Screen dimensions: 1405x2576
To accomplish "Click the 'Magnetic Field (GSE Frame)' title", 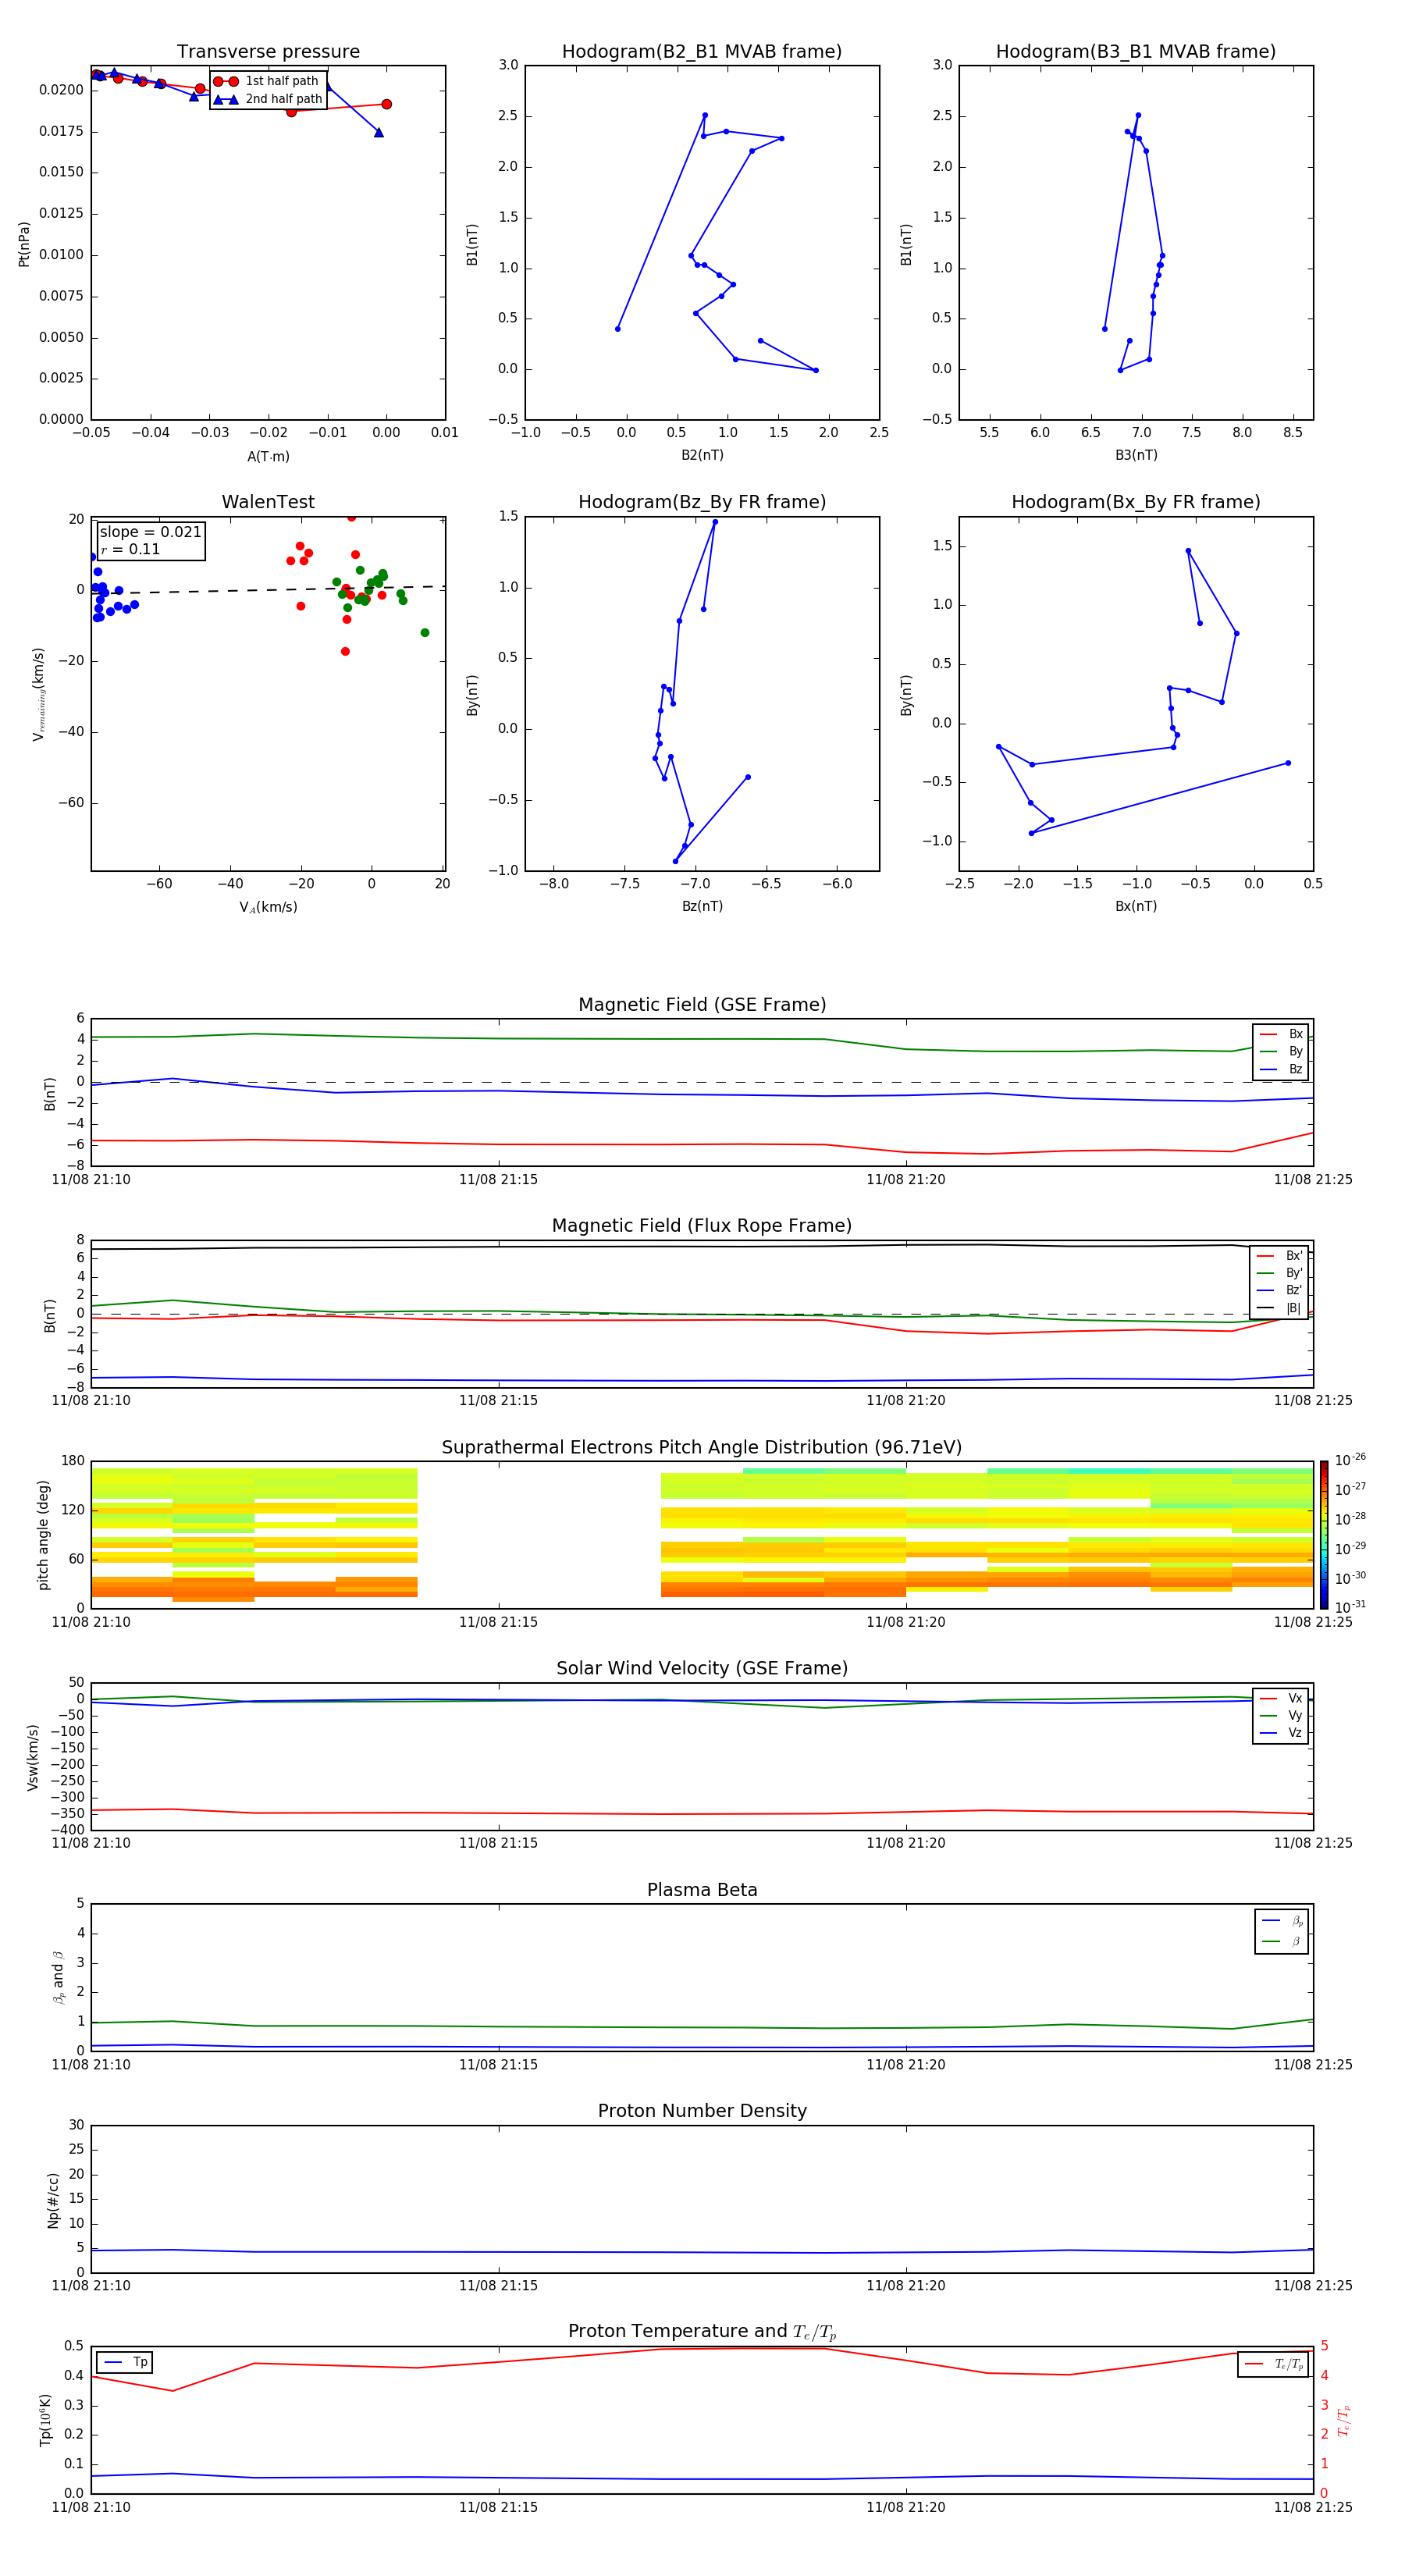I will pyautogui.click(x=702, y=1005).
